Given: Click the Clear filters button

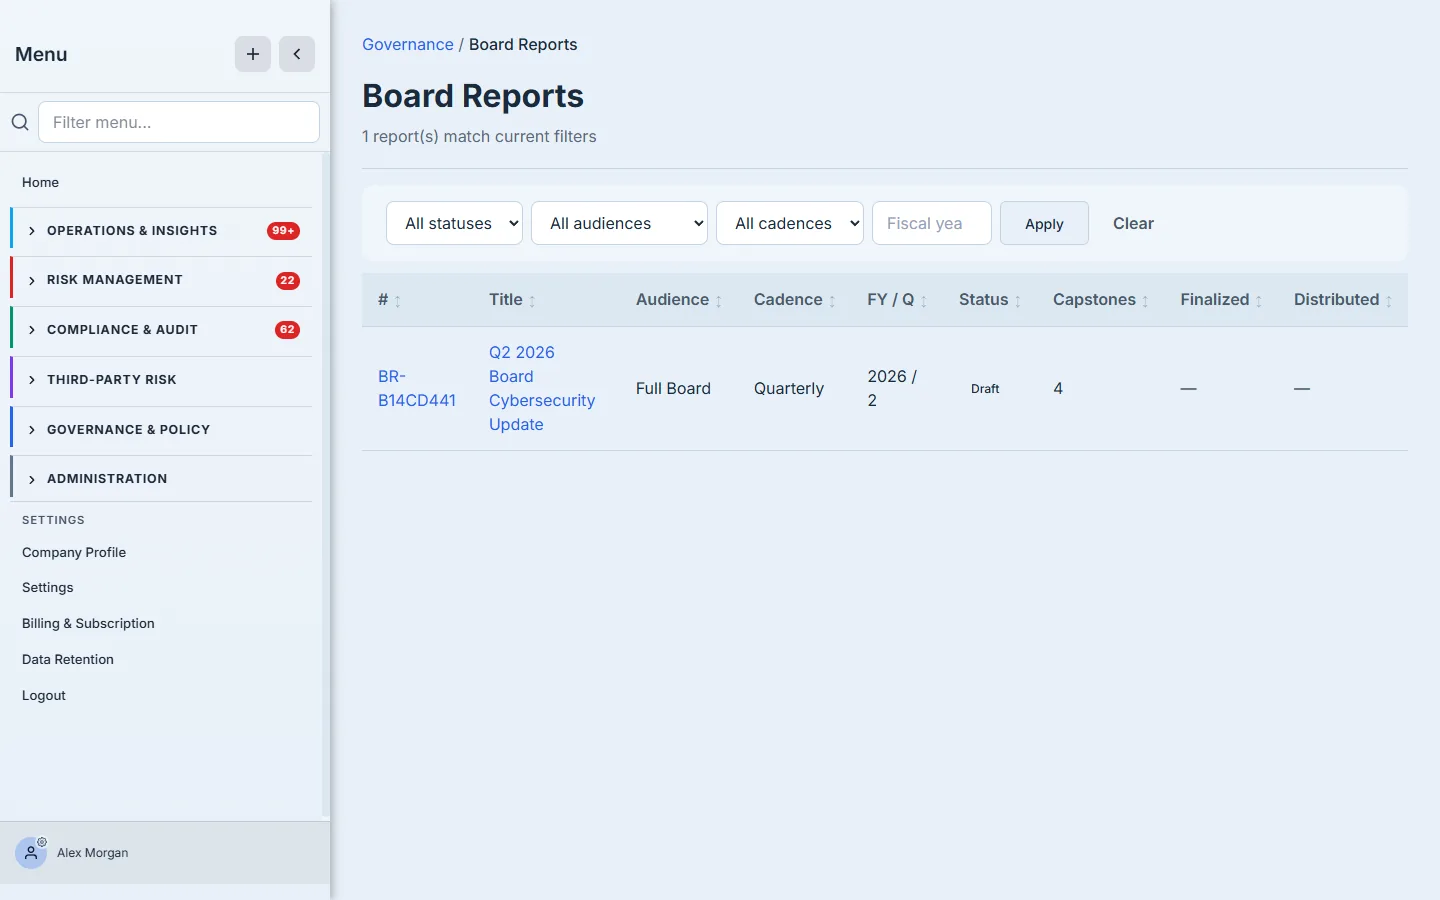Looking at the screenshot, I should (x=1133, y=223).
